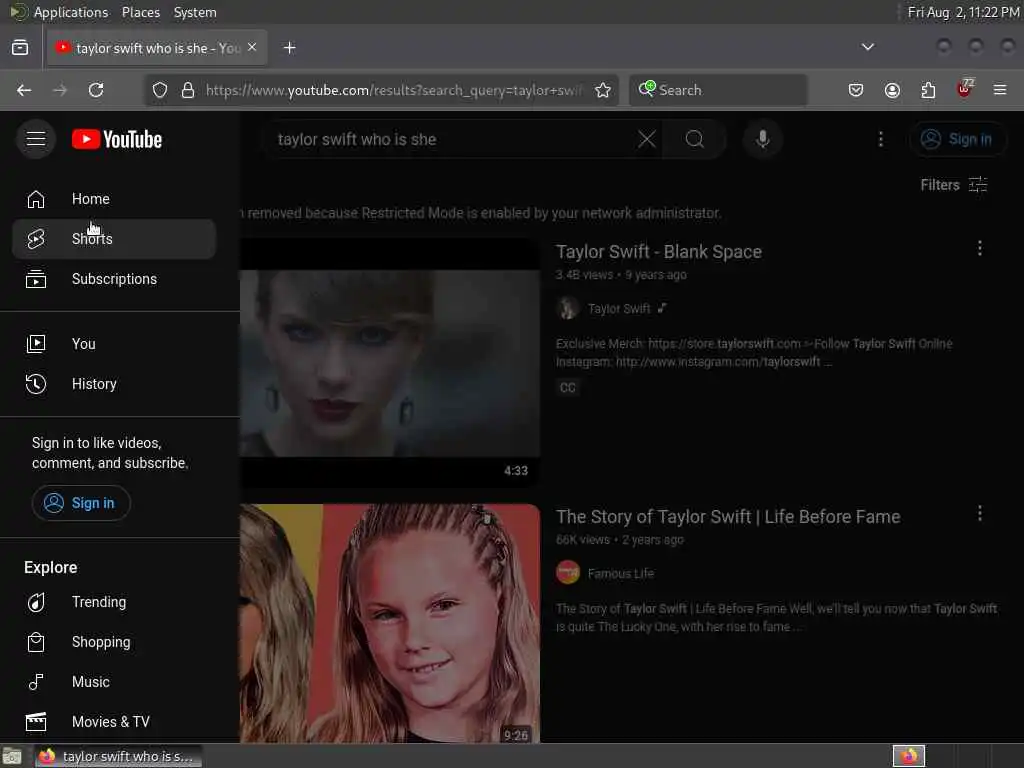Screen dimensions: 1024x768
Task: Open Trending under Explore
Action: [x=114, y=602]
